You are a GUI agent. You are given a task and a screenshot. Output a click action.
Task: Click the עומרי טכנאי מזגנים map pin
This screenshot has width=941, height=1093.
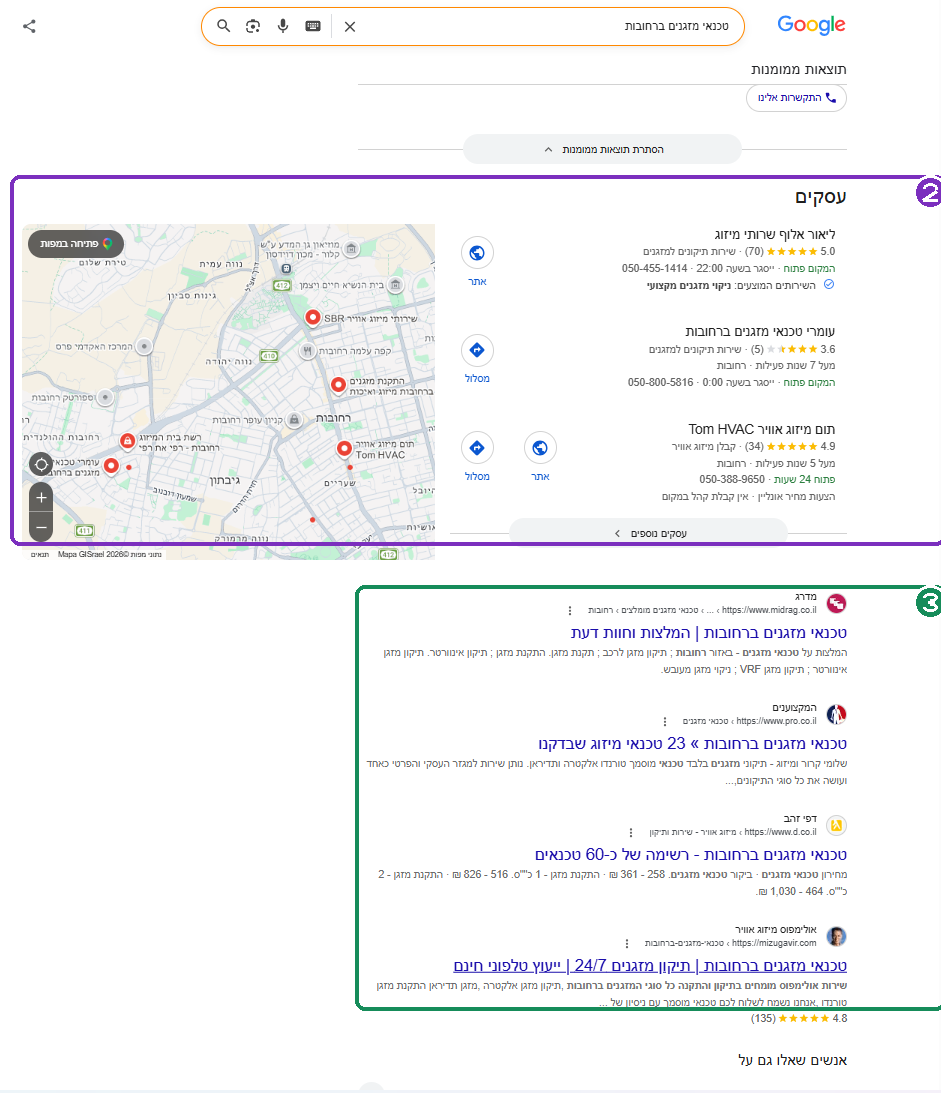pyautogui.click(x=111, y=466)
